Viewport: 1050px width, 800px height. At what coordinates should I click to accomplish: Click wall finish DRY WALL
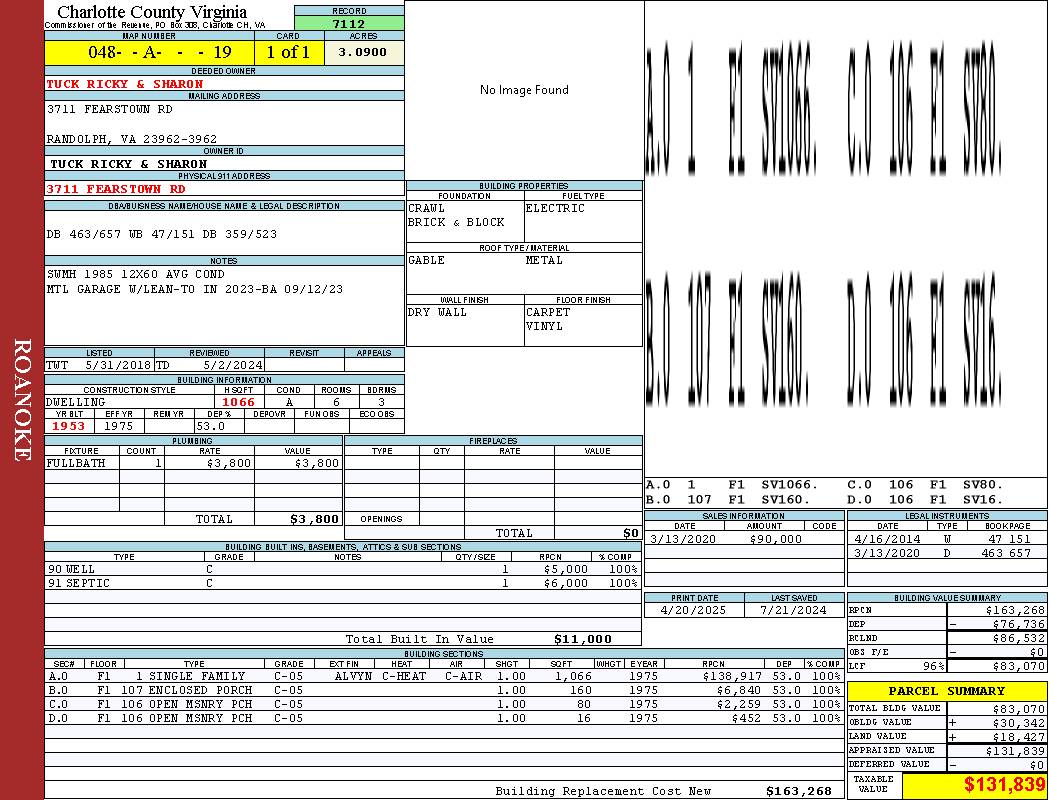[x=437, y=313]
